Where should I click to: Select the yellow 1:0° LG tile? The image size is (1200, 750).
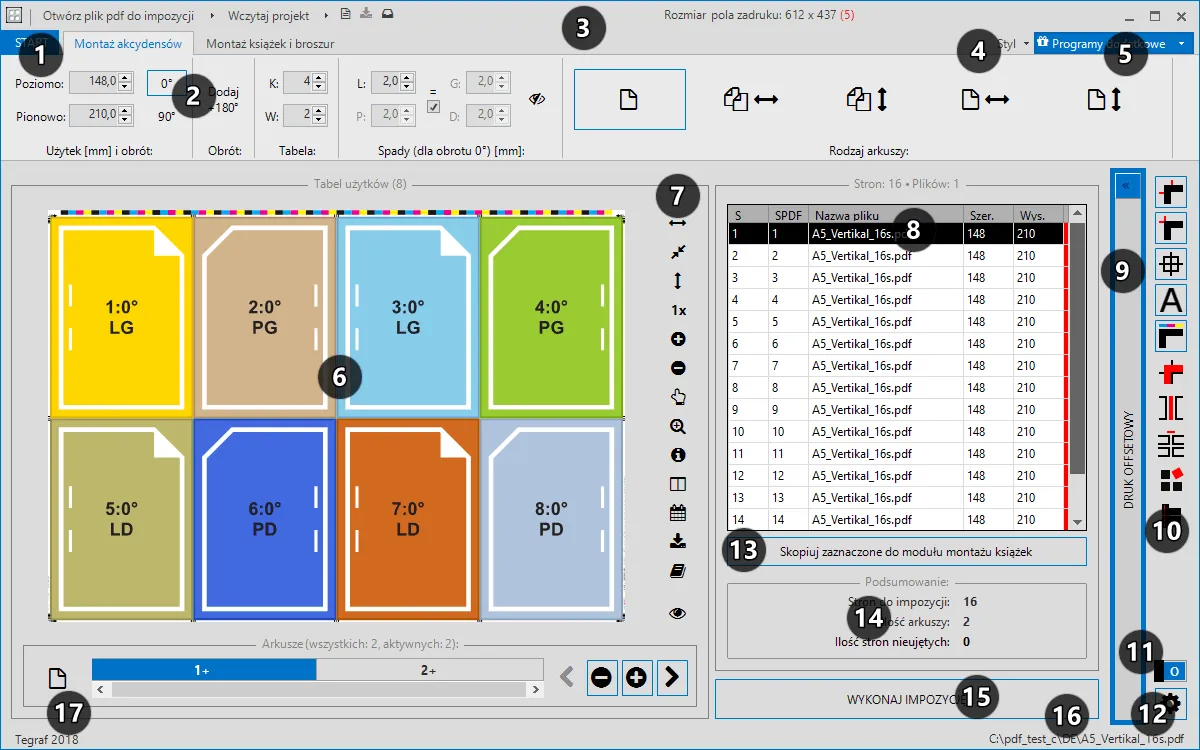pyautogui.click(x=121, y=316)
